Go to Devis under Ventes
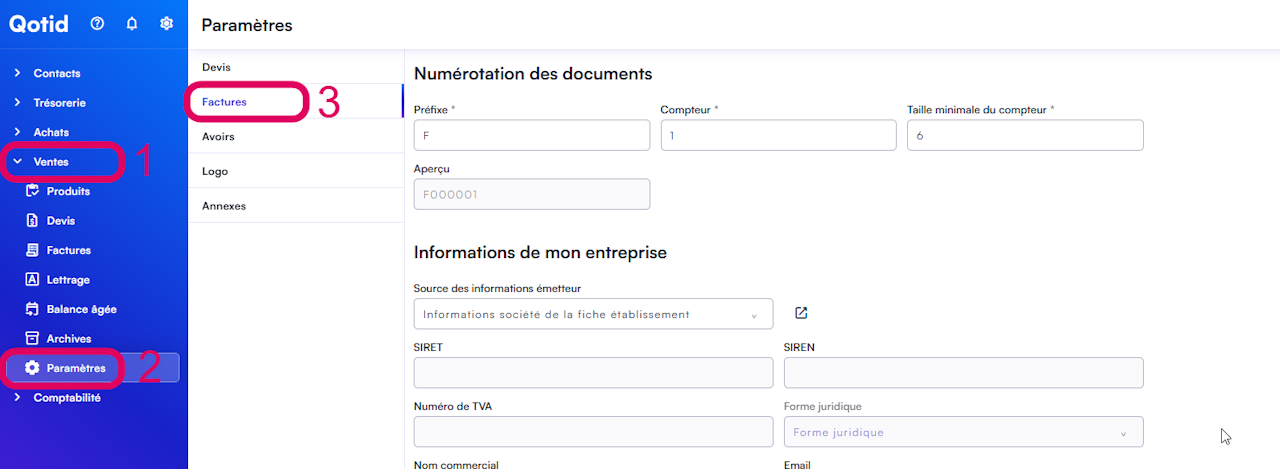The image size is (1280, 469). (x=60, y=221)
